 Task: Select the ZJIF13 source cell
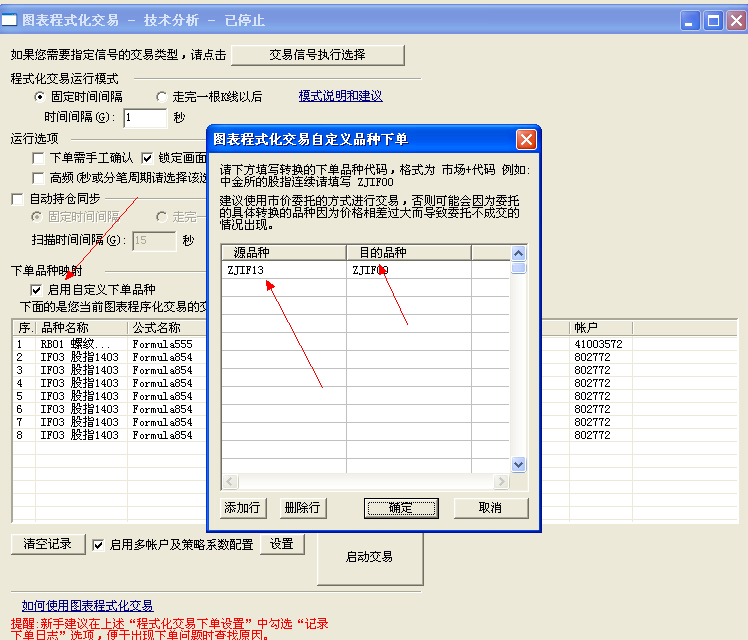point(283,270)
